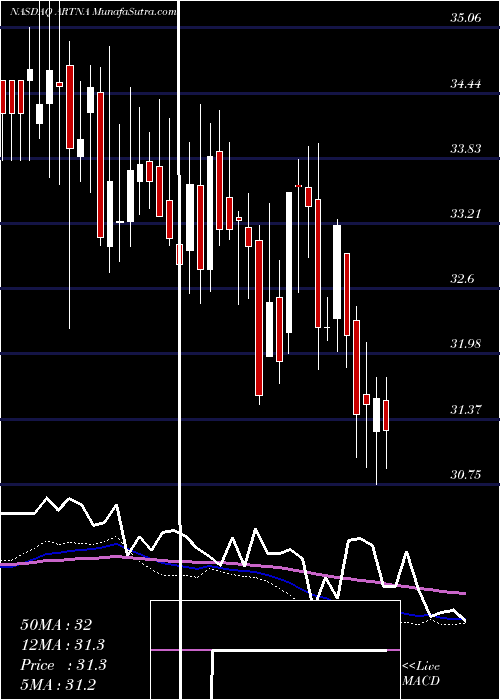Click the <<Live MACD label
Screen dimensions: 500x700
(421, 673)
